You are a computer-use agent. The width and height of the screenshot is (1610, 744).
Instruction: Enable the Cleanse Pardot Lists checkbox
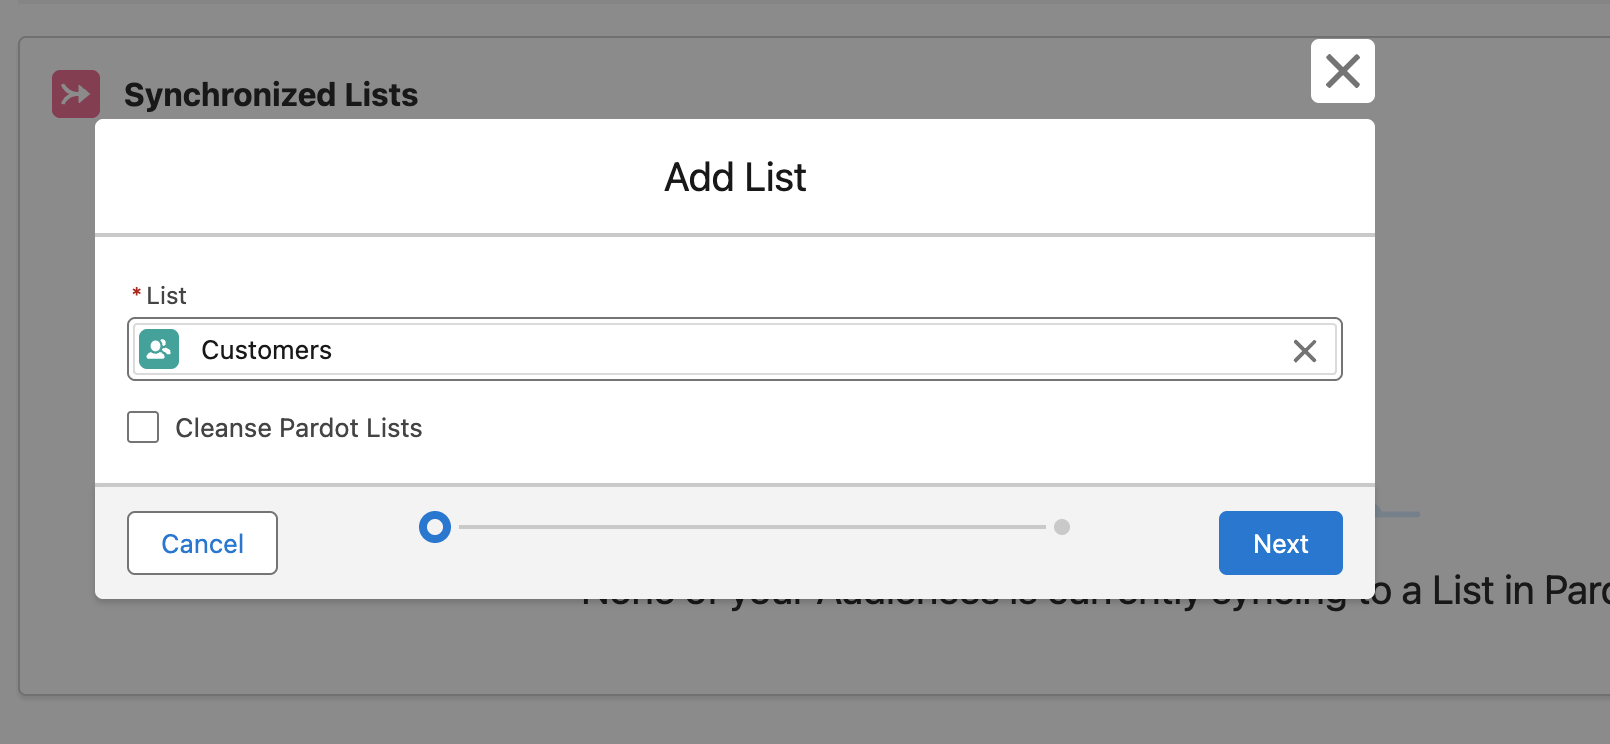143,427
